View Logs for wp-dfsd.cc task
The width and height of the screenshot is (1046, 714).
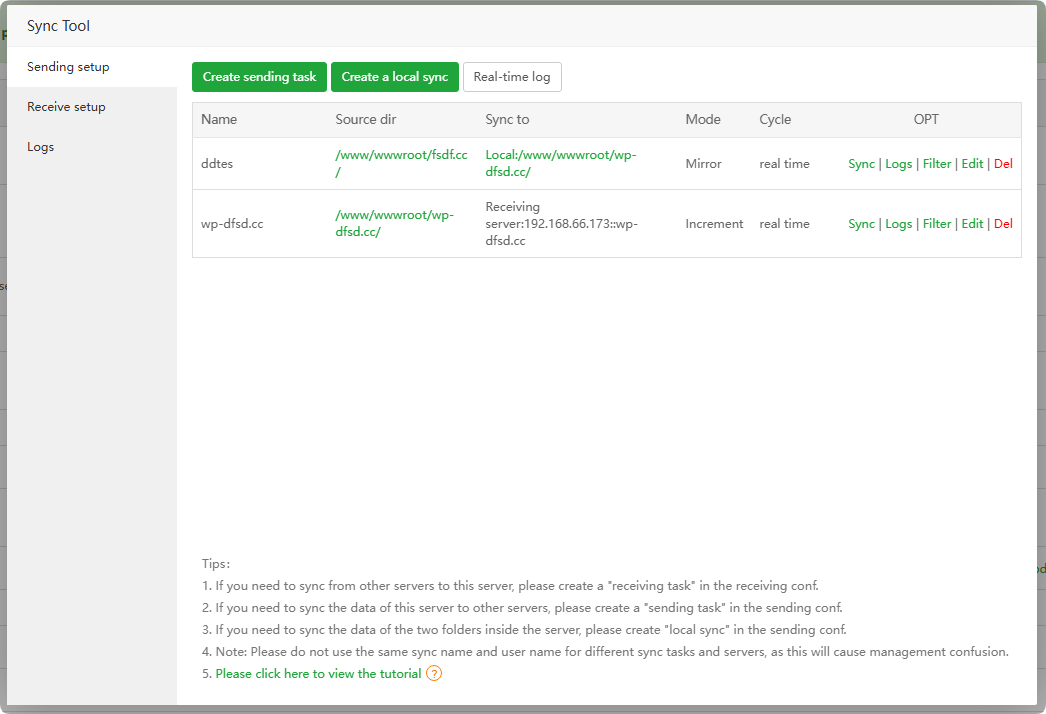[x=899, y=224]
